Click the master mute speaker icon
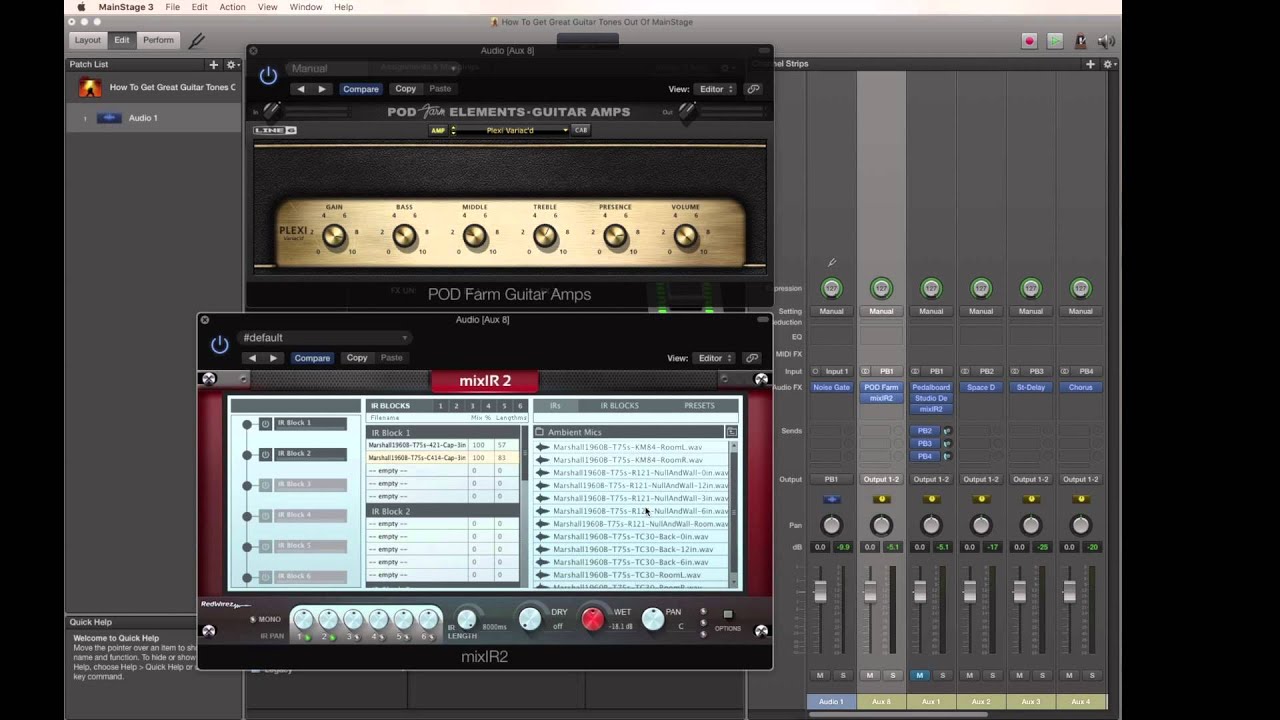Screen dimensions: 1280x720 [1106, 41]
